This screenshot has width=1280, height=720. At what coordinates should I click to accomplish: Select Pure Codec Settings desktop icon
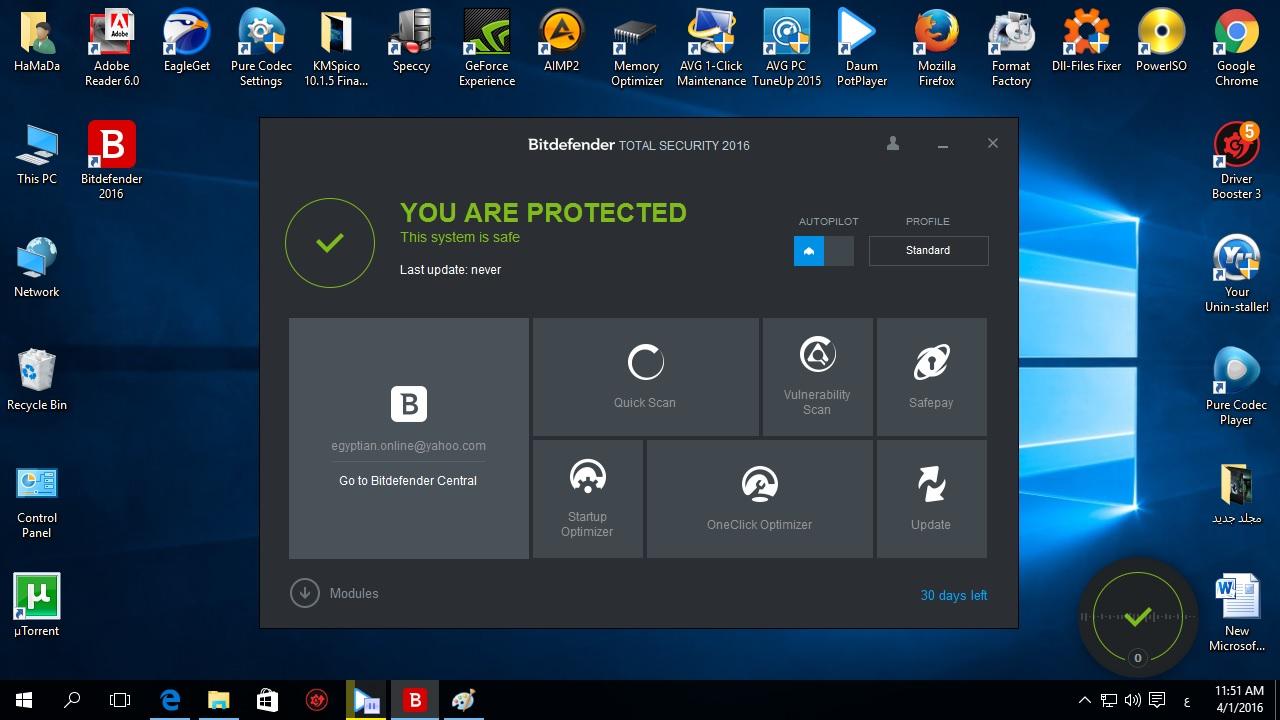coord(261,48)
